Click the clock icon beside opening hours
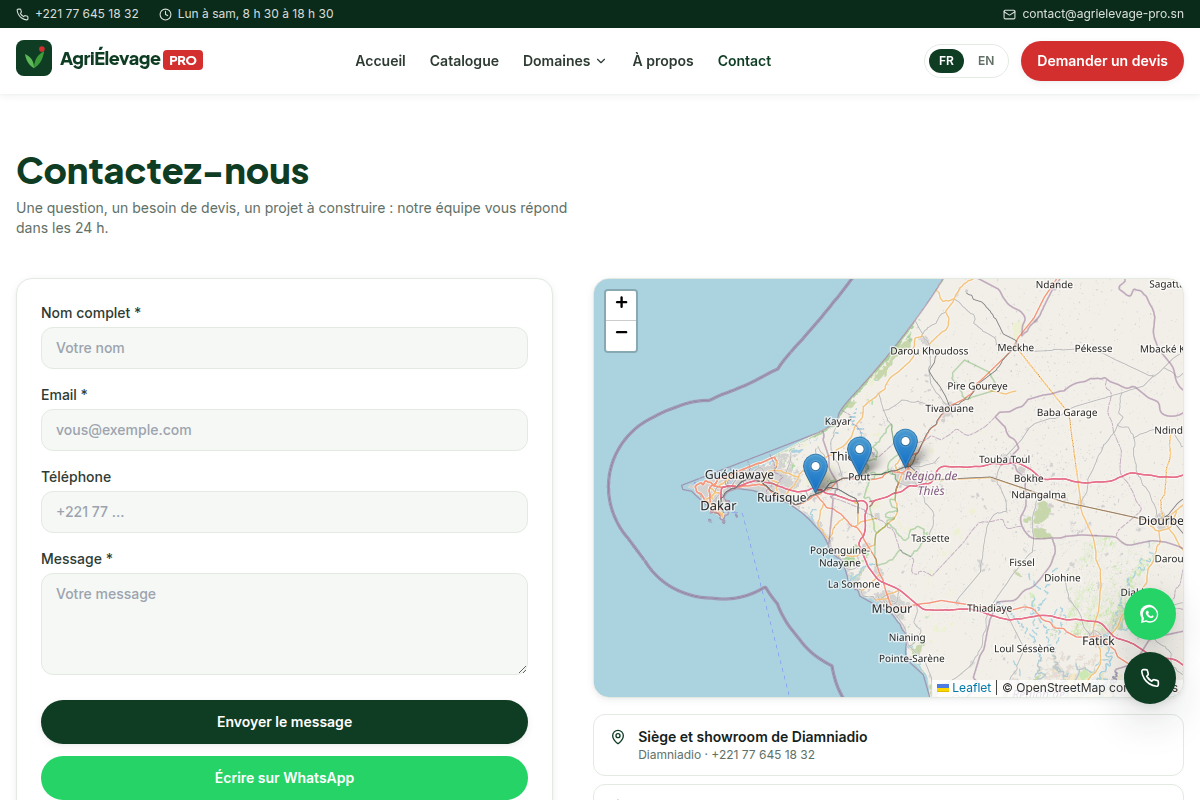1200x800 pixels. pos(165,14)
